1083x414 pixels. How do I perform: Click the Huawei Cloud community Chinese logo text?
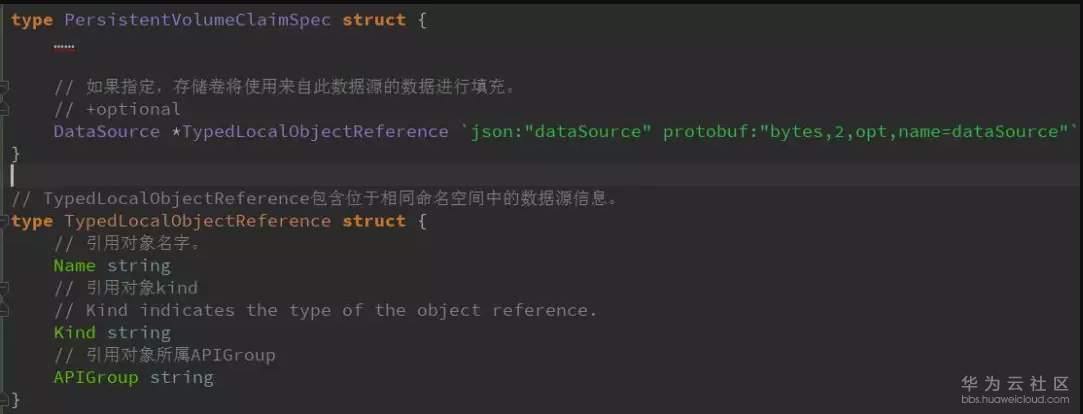[x=1014, y=383]
